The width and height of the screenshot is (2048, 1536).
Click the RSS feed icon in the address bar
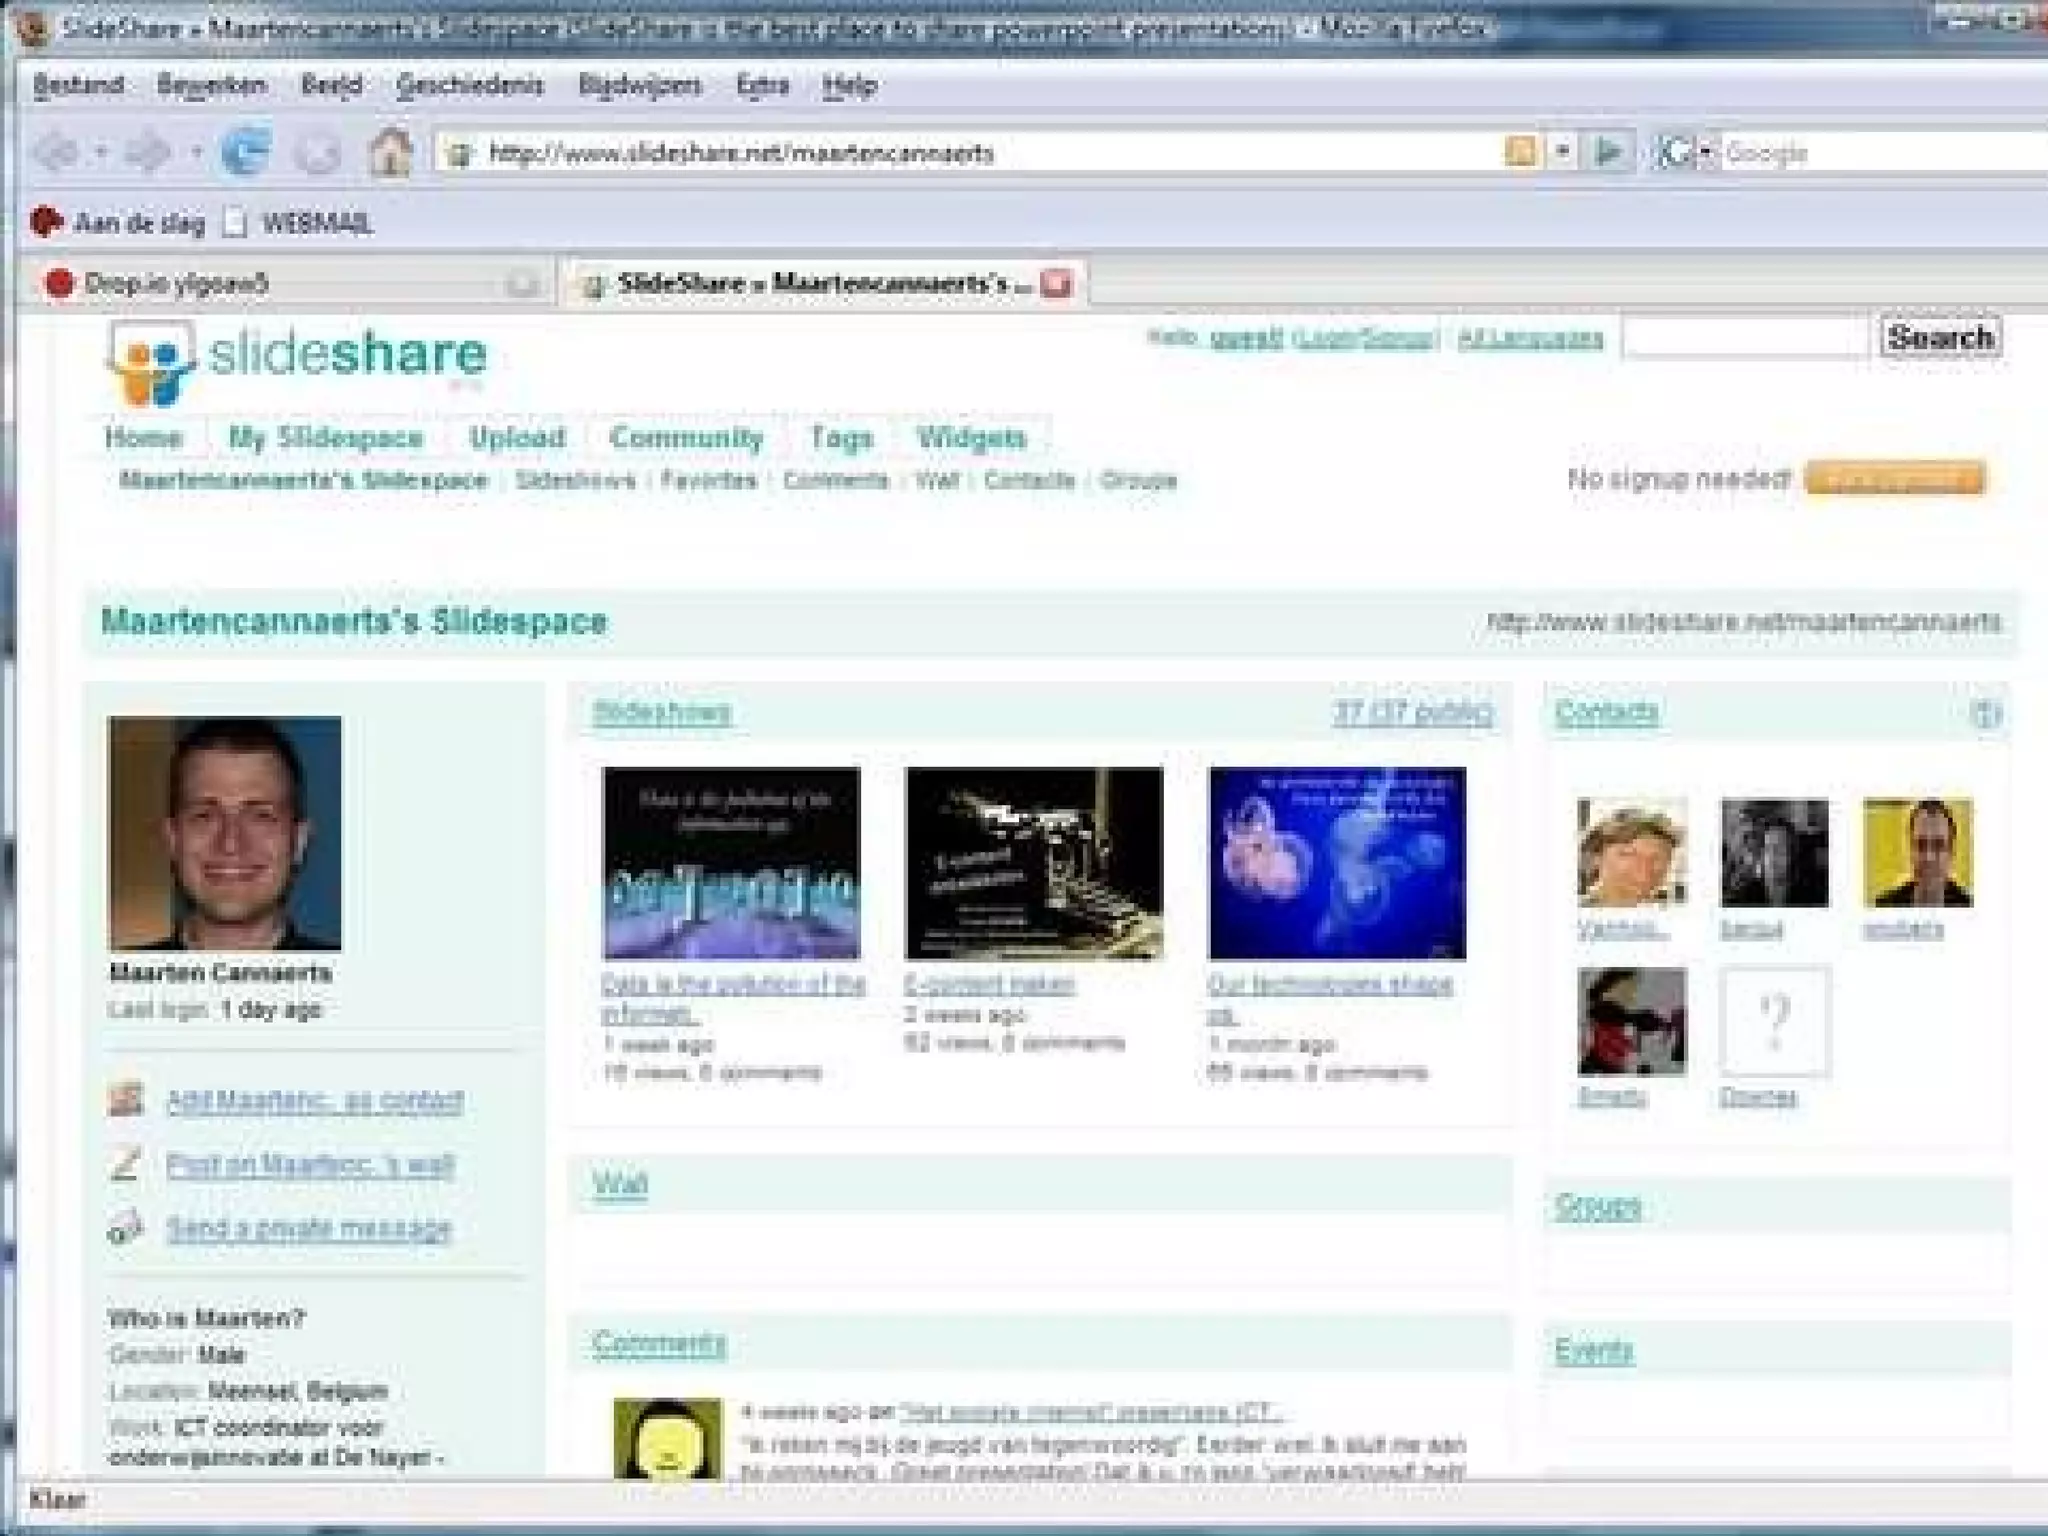pos(1520,152)
